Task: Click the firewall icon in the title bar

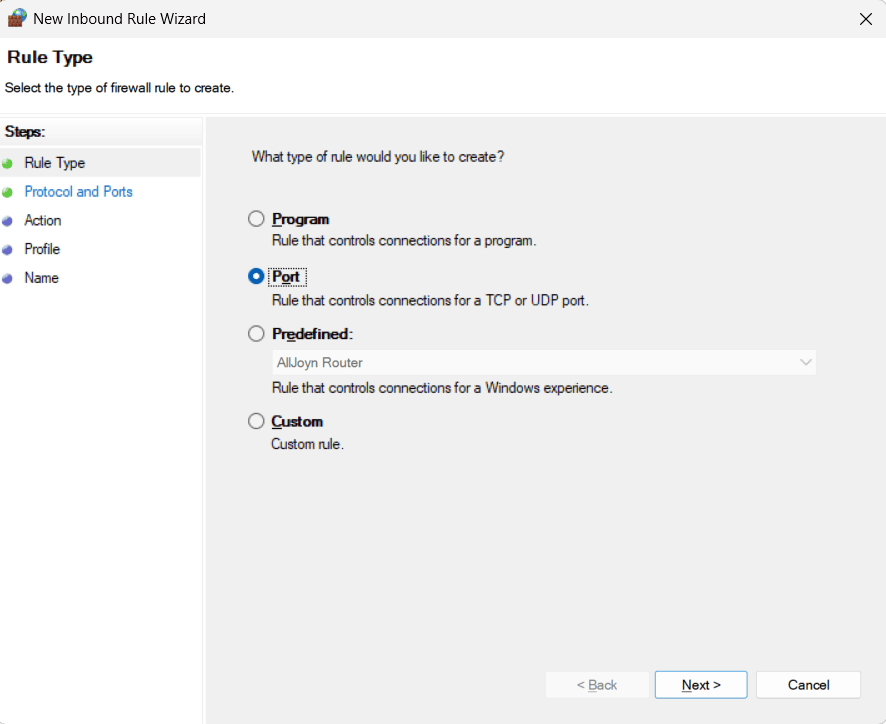Action: coord(18,18)
